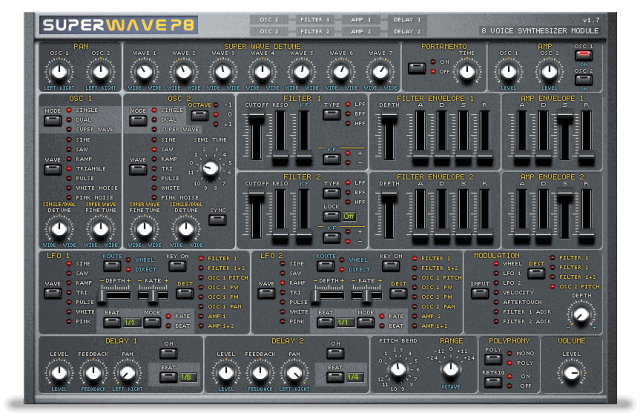Click the Modulation Input button
The height and width of the screenshot is (416, 640).
[x=480, y=293]
